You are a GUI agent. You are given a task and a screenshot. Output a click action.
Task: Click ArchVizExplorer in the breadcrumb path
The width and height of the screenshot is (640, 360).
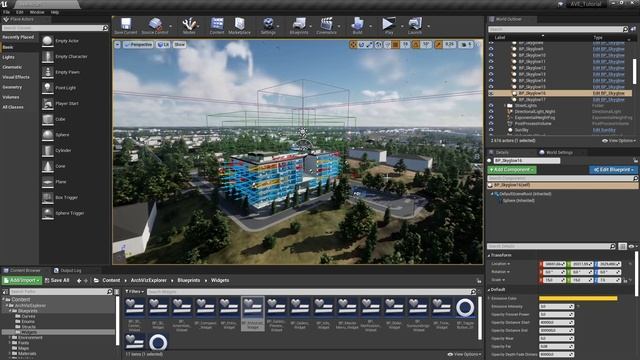coord(149,280)
